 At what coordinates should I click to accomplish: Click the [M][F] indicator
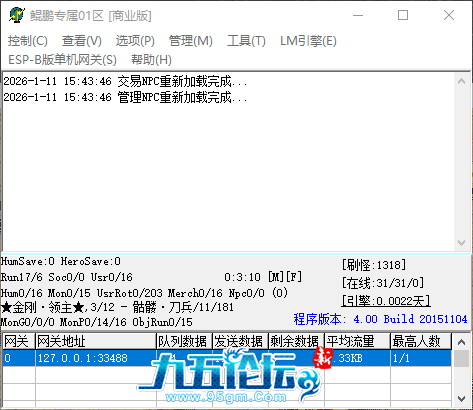(x=285, y=277)
